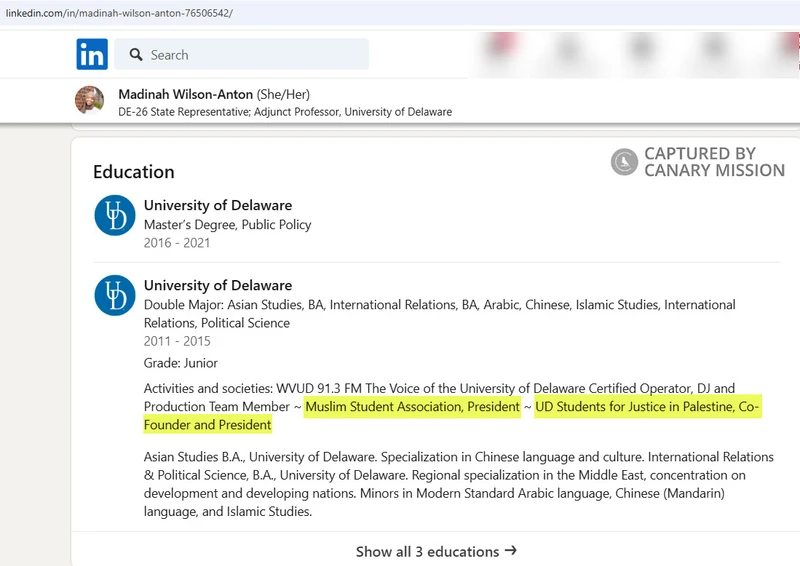Open Madinah Wilson-Anton's profile photo thumbnail
The width and height of the screenshot is (800, 566).
89,100
